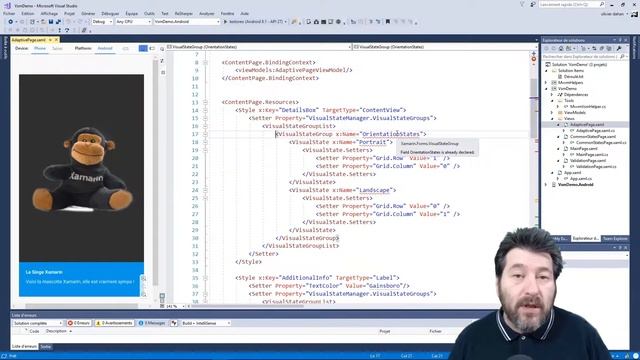Click the Save All toolbar icon
Viewport: 640px width, 360px height.
pos(58,22)
